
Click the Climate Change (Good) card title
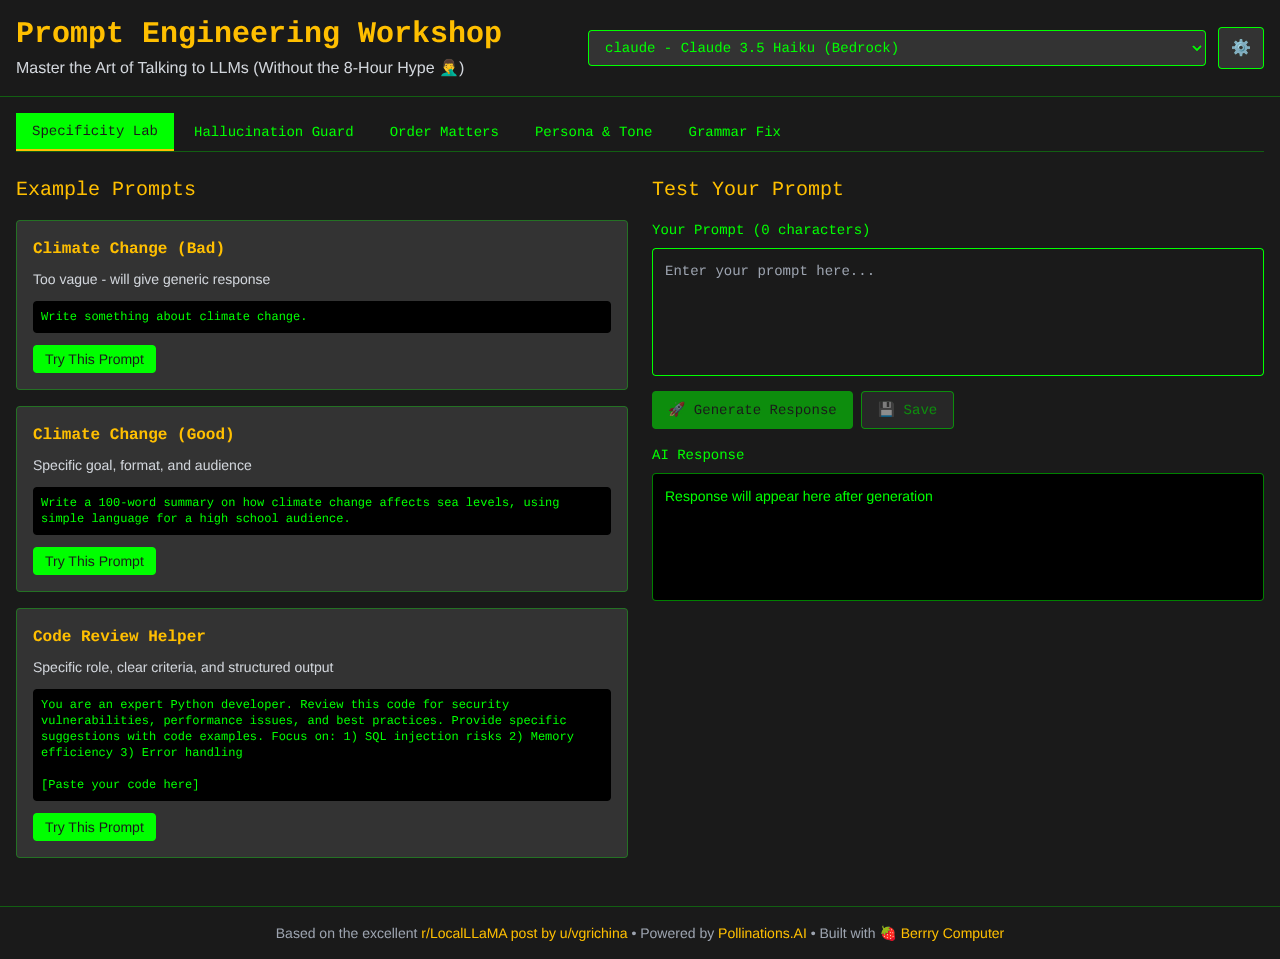point(133,434)
